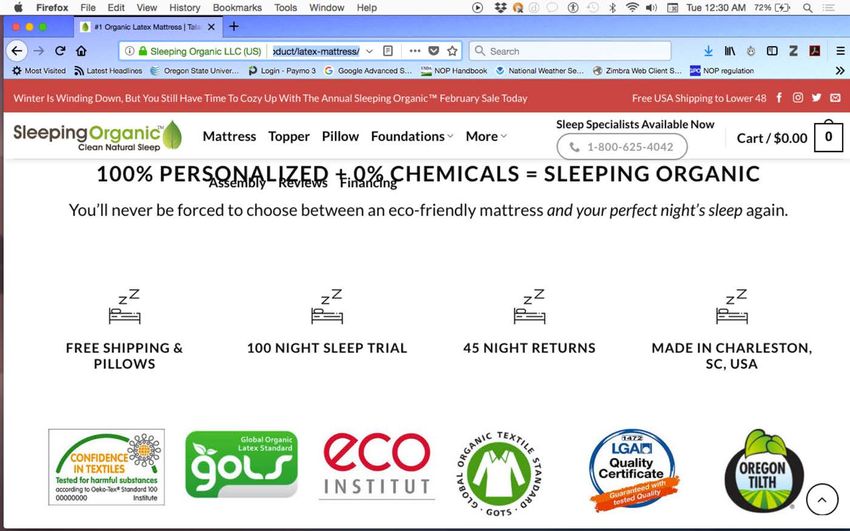850x531 pixels.
Task: Open the Mattress nav link
Action: (x=229, y=136)
